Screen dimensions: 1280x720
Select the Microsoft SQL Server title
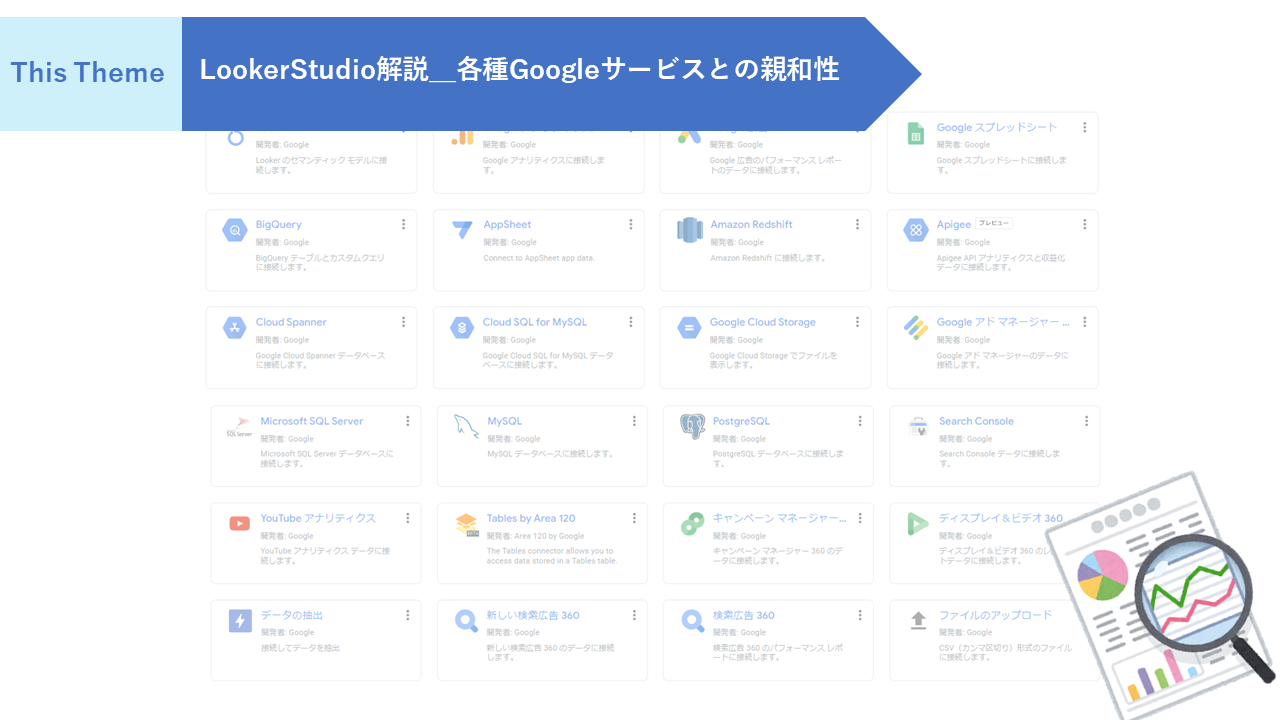pos(312,421)
